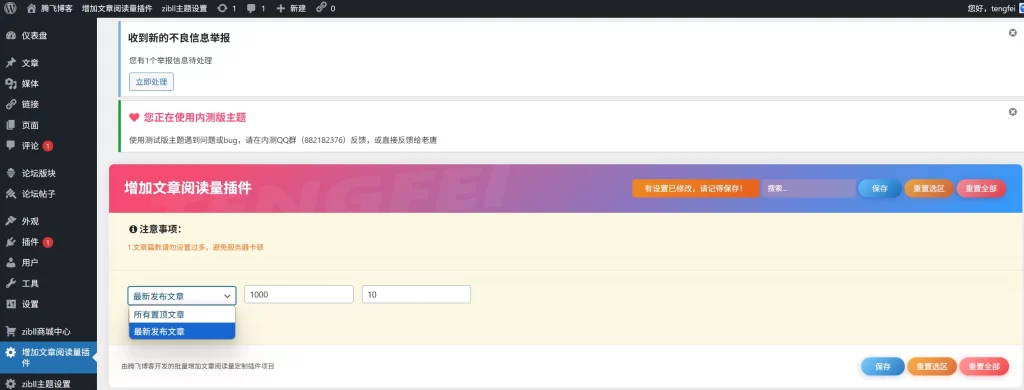Open the link icon counter in admin bar
The width and height of the screenshot is (1024, 390).
tap(321, 8)
